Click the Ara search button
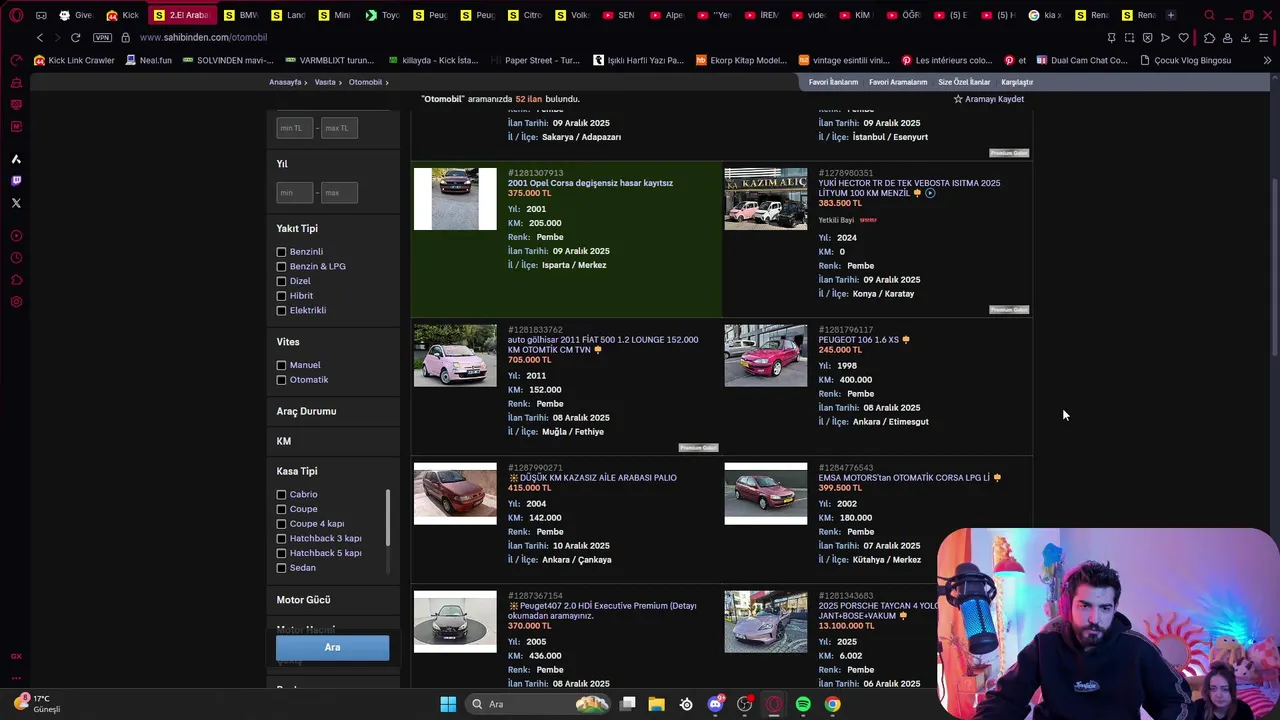 click(332, 647)
